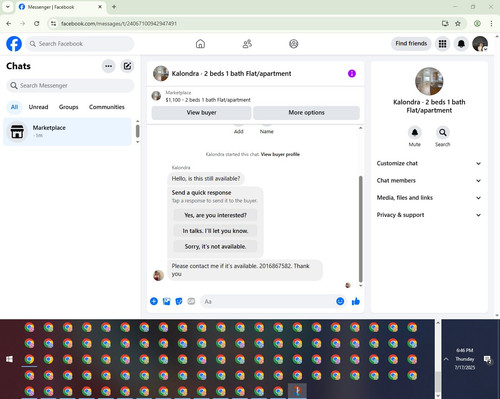Viewport: 500px width, 399px height.
Task: Expand Media, files and links section
Action: (429, 198)
